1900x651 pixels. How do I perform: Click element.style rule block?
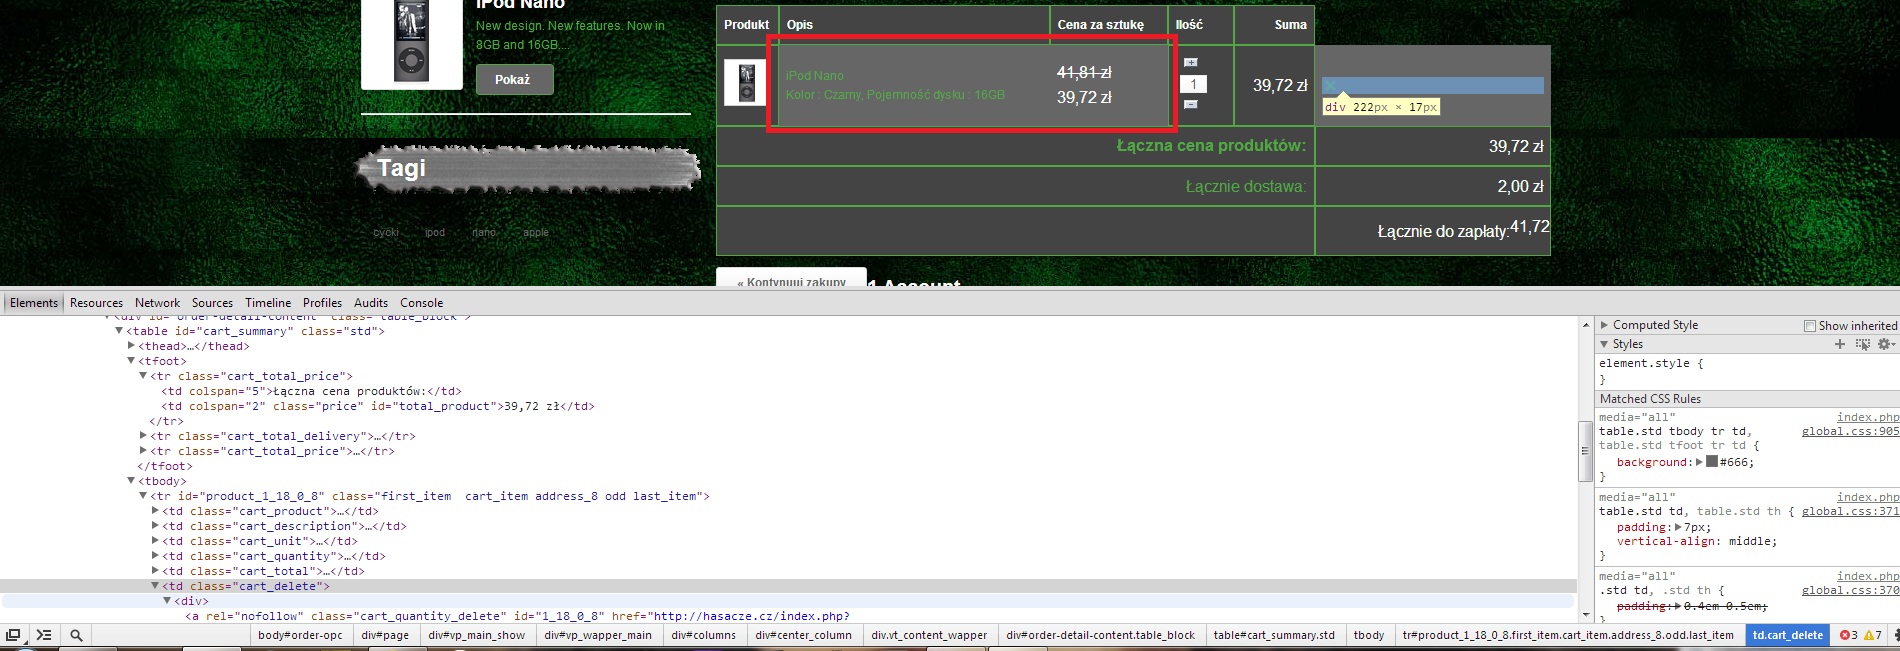point(1746,371)
